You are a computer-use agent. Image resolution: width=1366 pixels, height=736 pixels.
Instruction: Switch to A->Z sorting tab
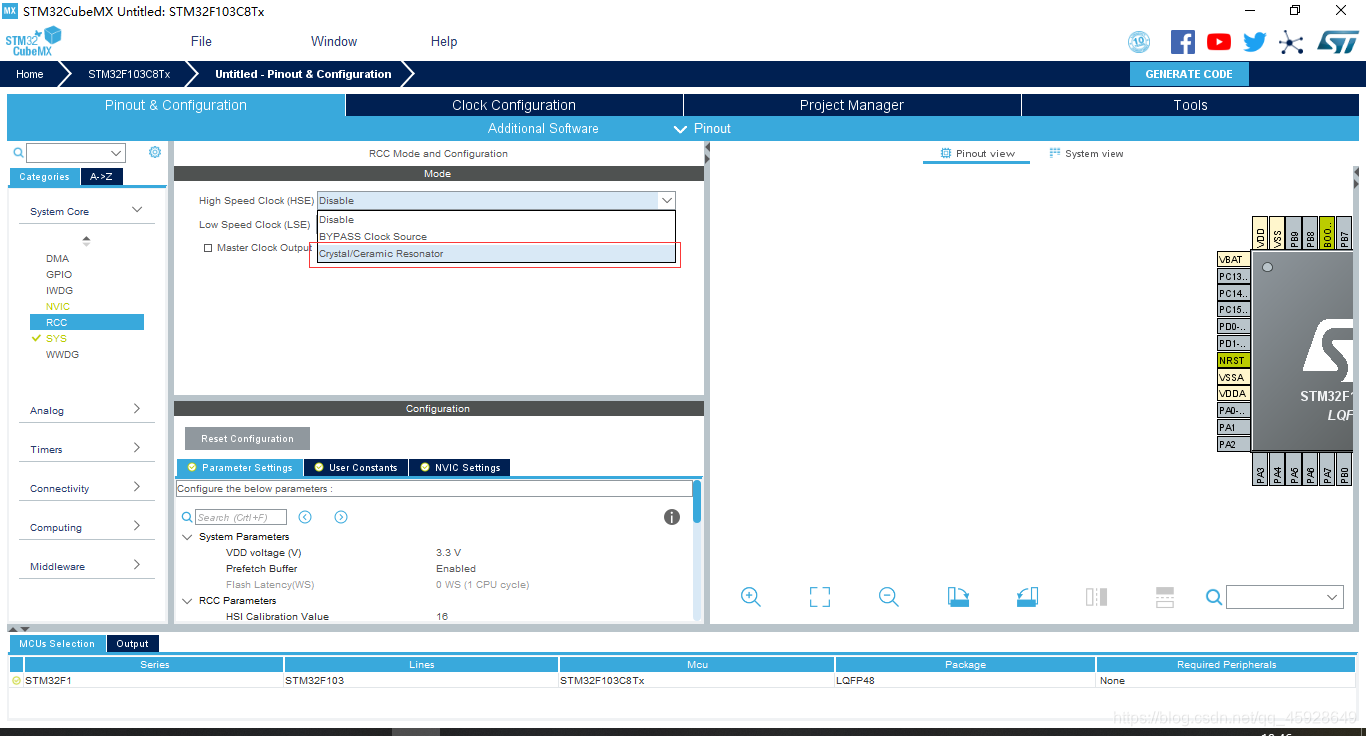tap(101, 177)
